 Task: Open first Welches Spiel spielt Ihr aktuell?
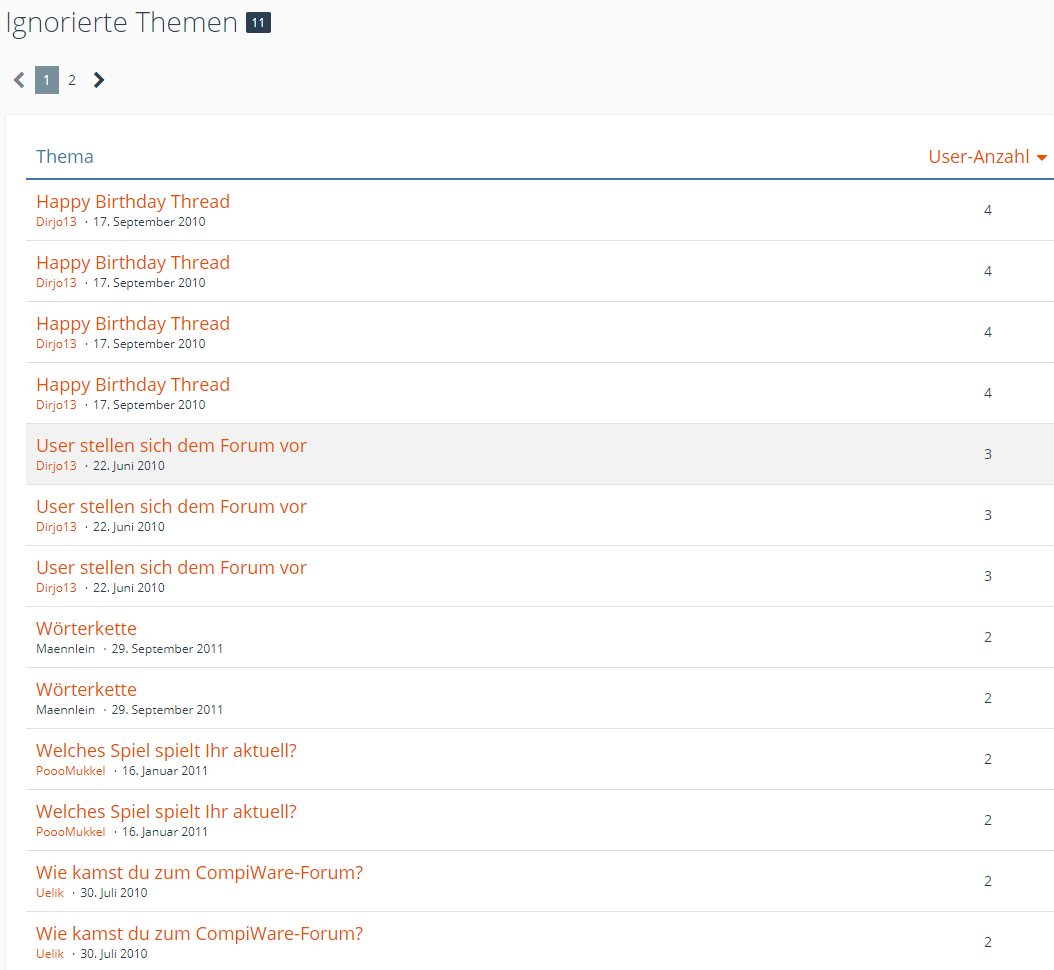coord(166,751)
